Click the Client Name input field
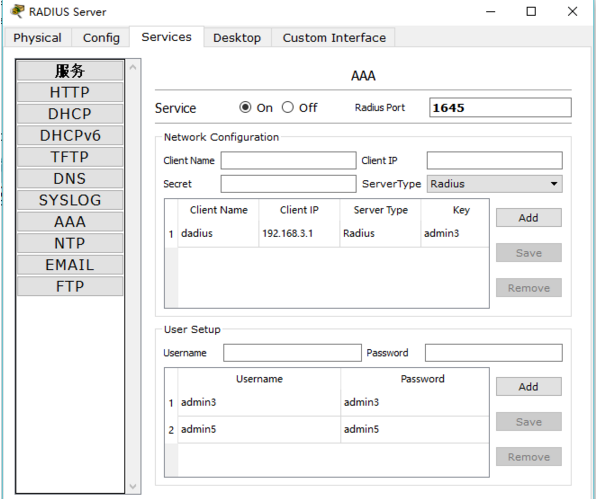This screenshot has height=499, width=605. pyautogui.click(x=288, y=161)
